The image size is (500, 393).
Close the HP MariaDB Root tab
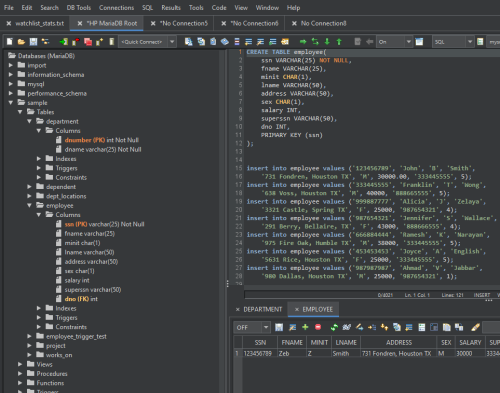coord(80,23)
